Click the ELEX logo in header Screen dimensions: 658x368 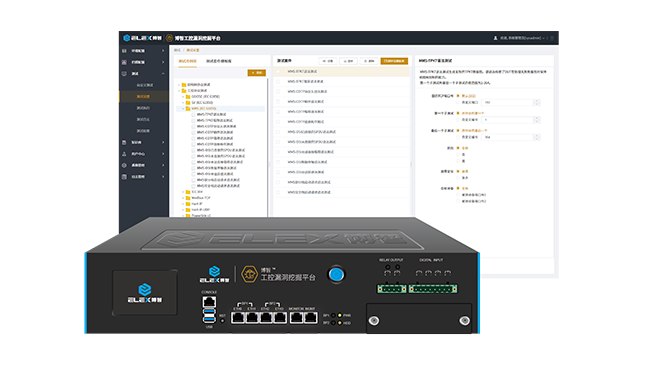pos(142,38)
